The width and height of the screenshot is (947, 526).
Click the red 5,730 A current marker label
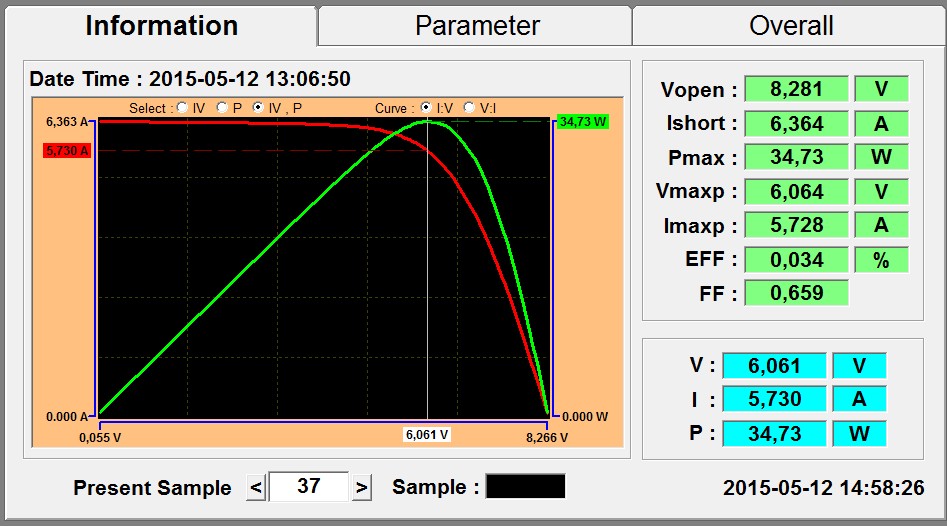[x=67, y=151]
